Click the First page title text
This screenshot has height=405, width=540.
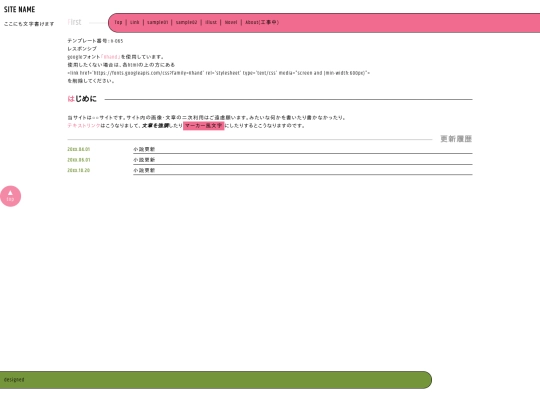(x=74, y=22)
